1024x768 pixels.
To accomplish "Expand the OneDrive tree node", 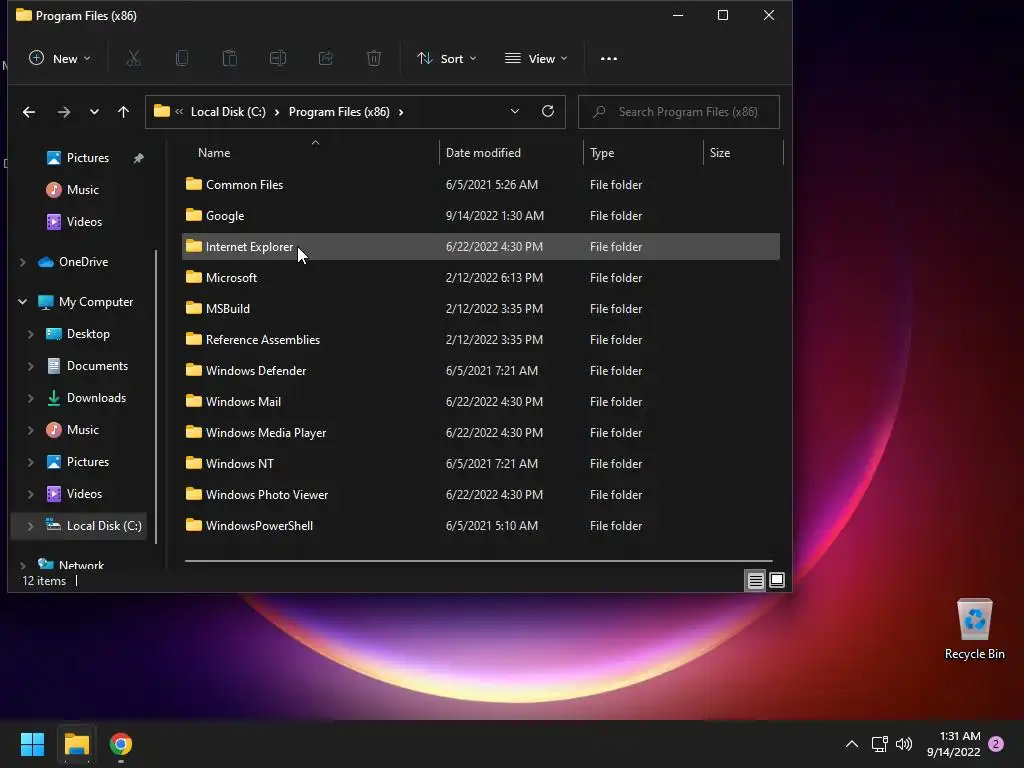I will (23, 262).
